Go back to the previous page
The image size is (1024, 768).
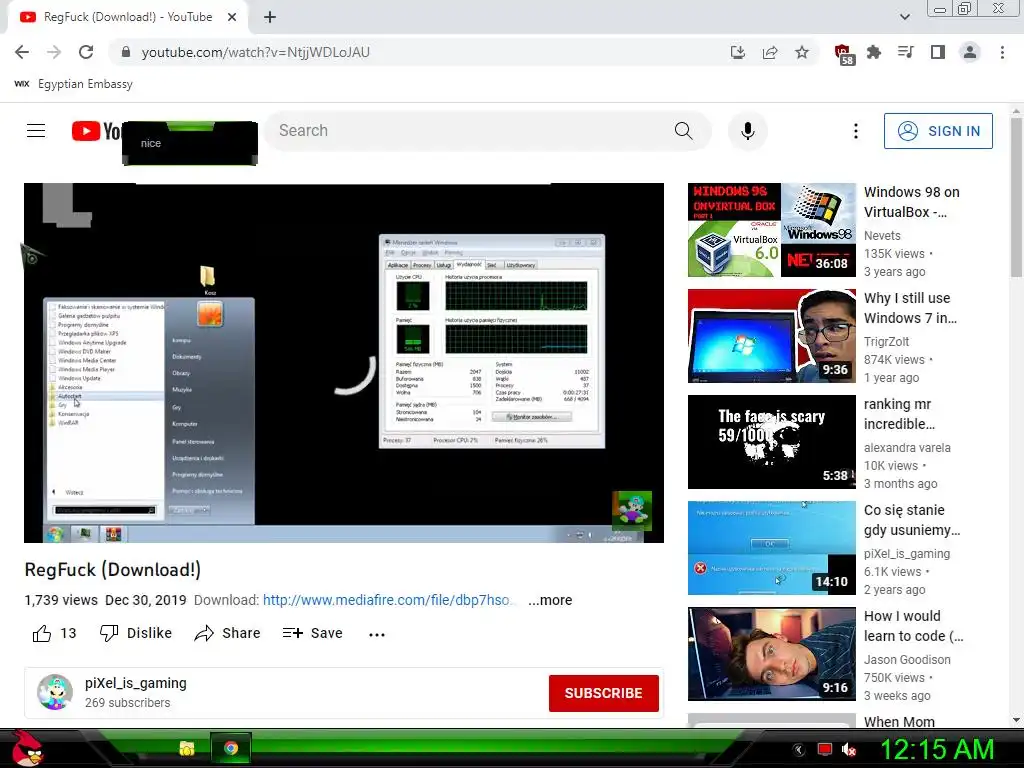pos(22,52)
